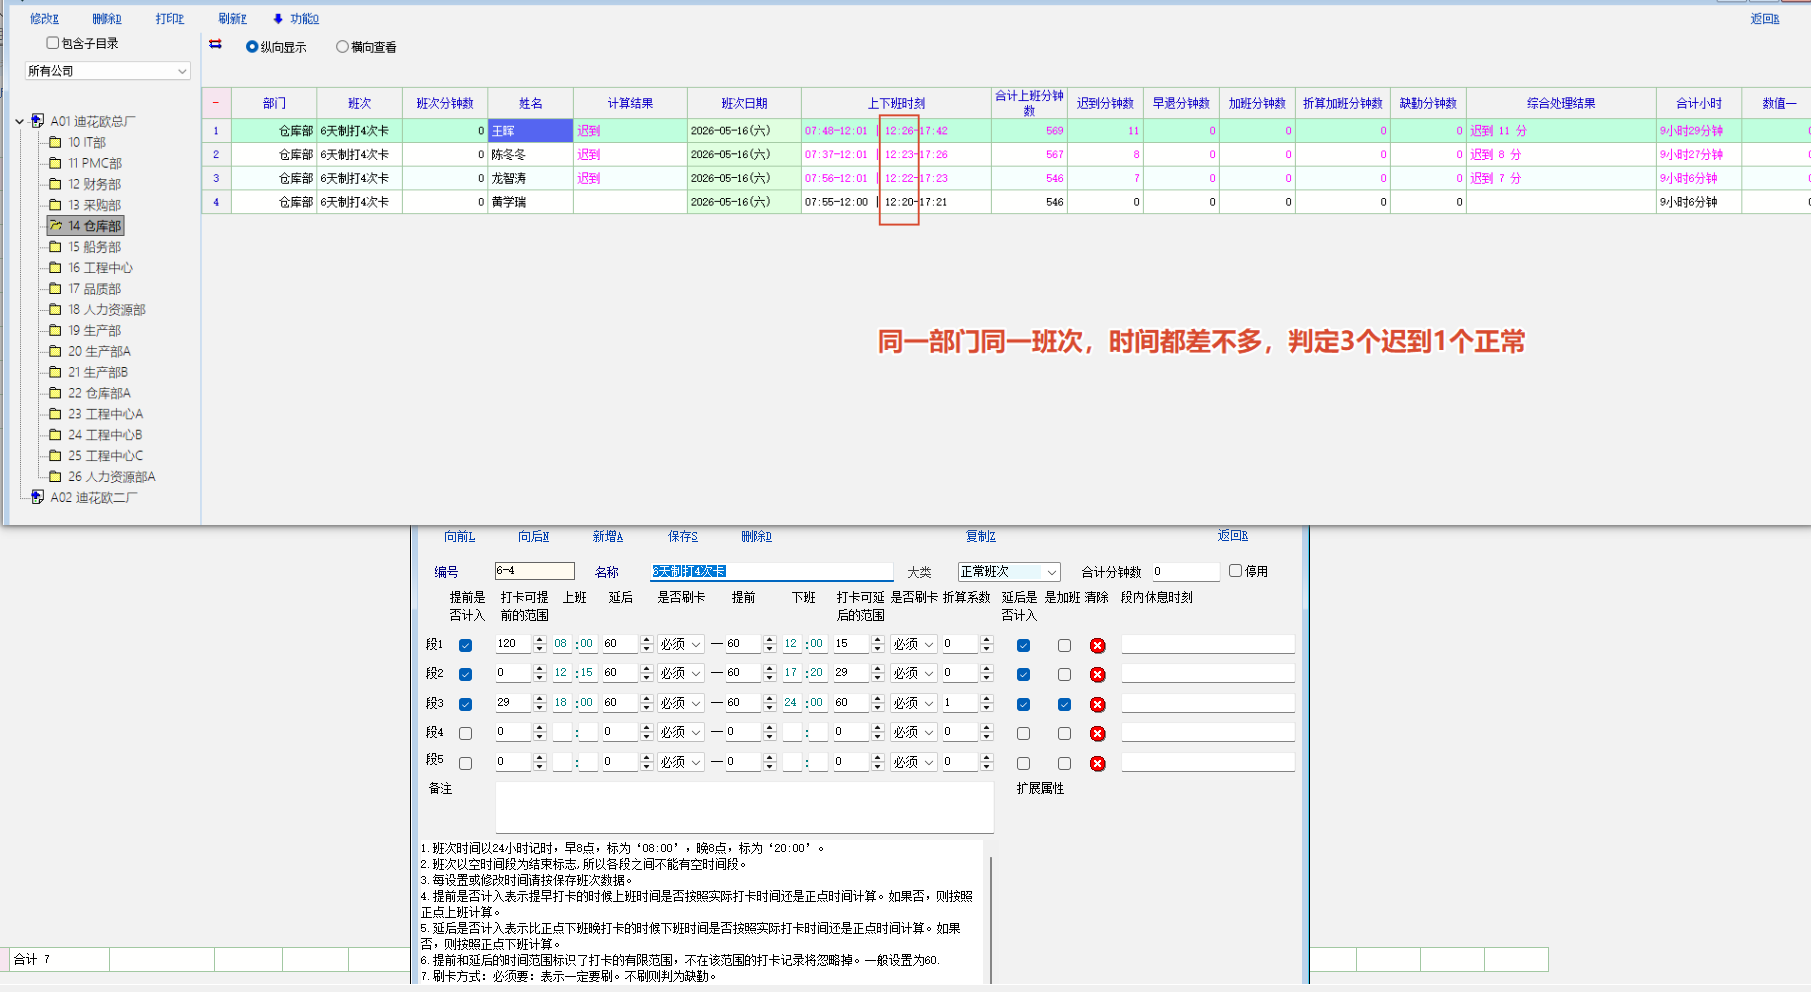The image size is (1811, 992).
Task: Click the A02 迪花欧二厂 company icon
Action: [x=38, y=497]
